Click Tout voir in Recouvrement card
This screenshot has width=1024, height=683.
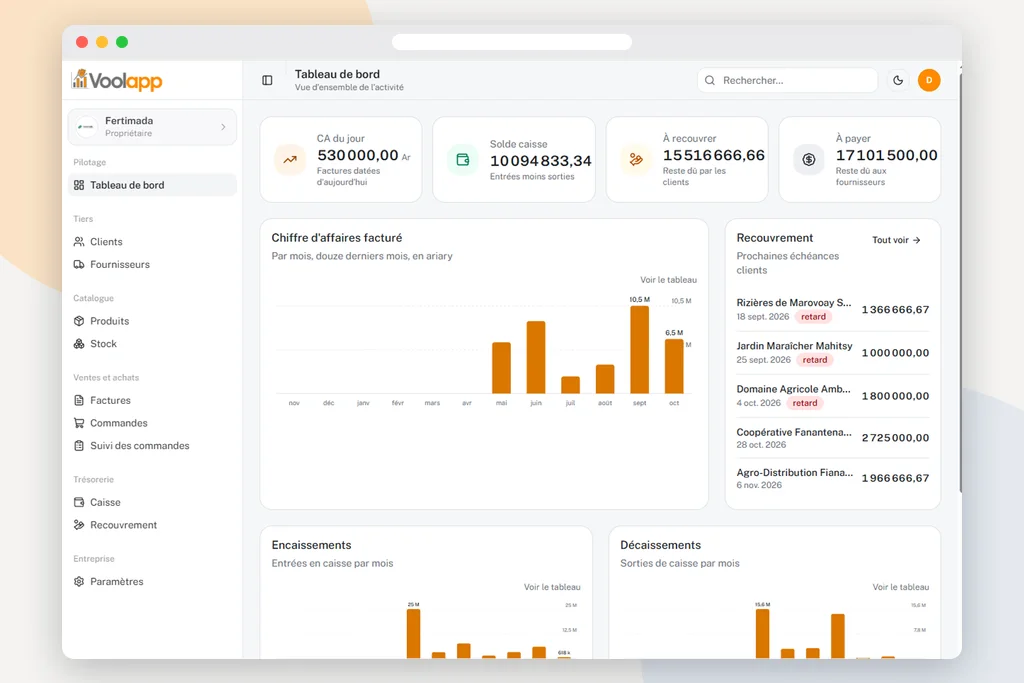[896, 240]
